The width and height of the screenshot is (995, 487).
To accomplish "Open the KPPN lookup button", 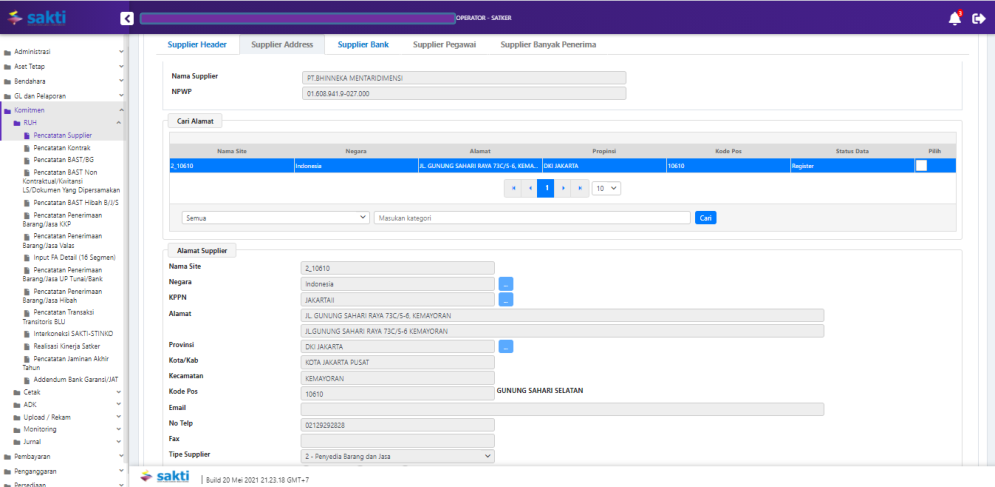I will [x=506, y=299].
